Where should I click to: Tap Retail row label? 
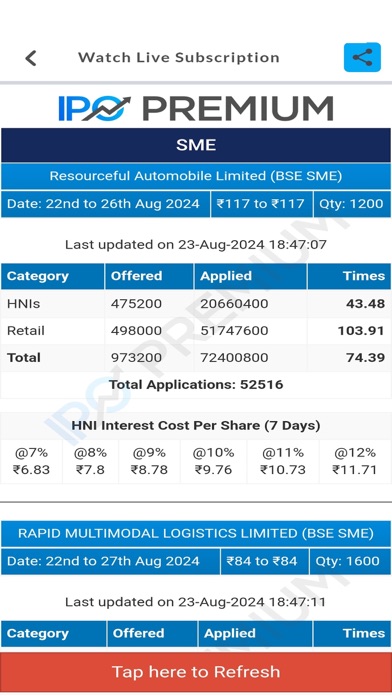point(26,331)
